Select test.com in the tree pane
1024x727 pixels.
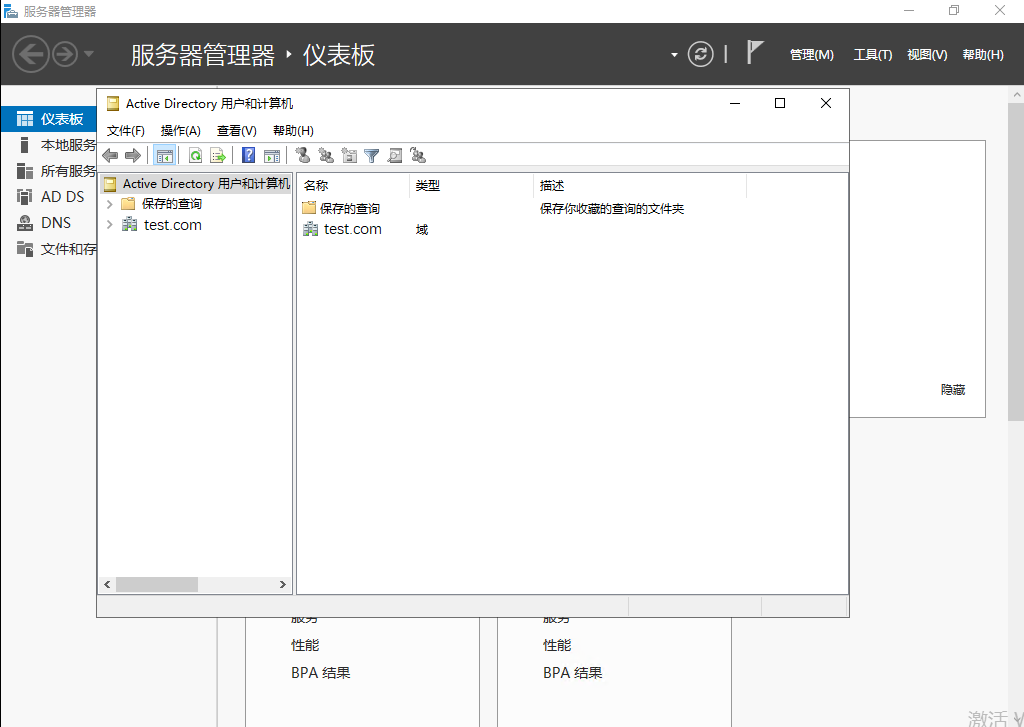pos(172,225)
